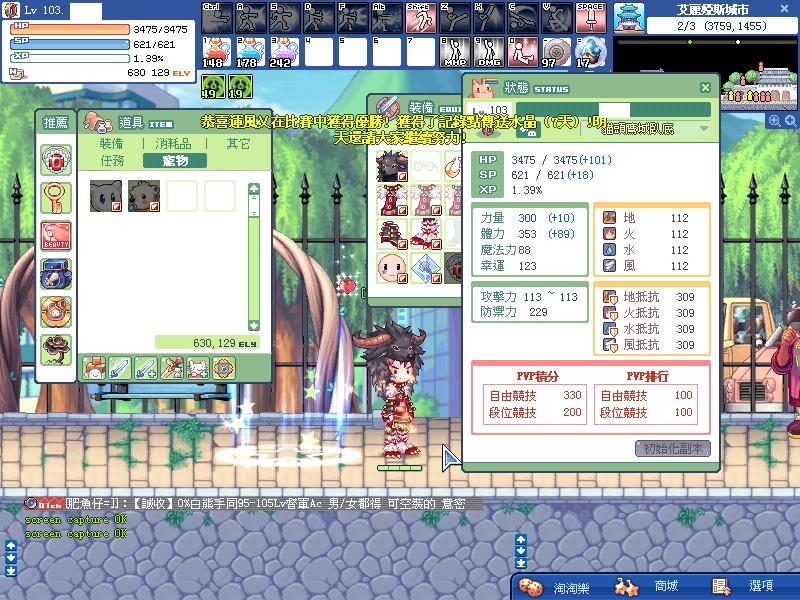800x600 pixels.
Task: Use the skill in slot X
Action: (x=489, y=18)
